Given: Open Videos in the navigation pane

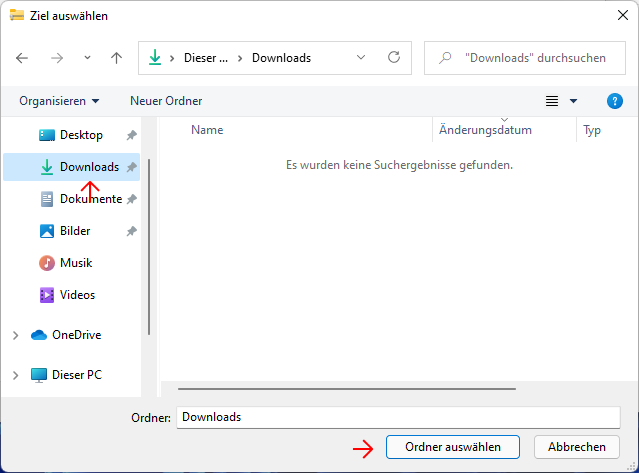Looking at the screenshot, I should pos(77,295).
